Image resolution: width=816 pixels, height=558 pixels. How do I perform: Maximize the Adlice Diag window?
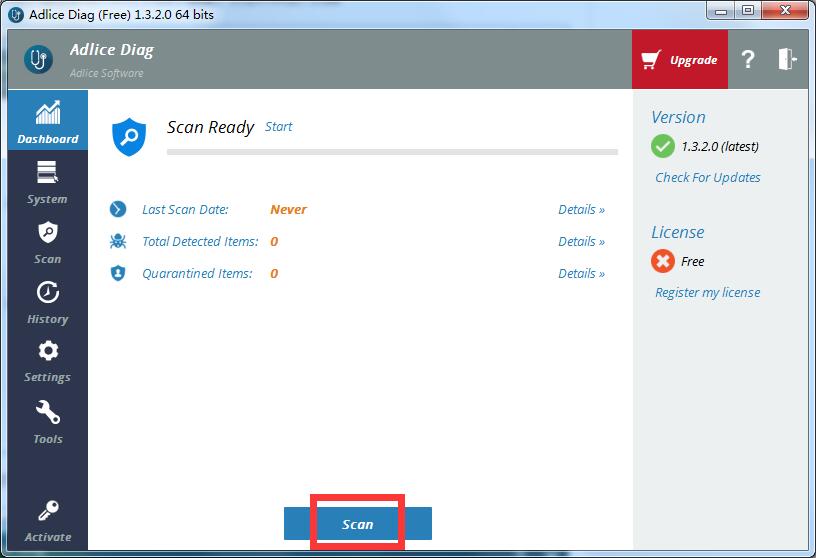click(748, 11)
